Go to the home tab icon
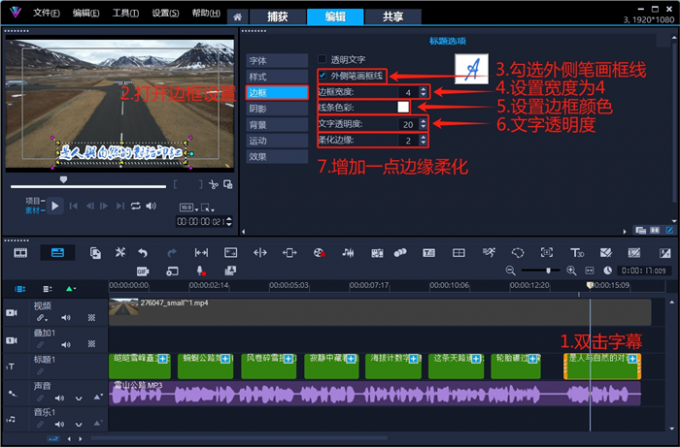680x447 pixels. point(237,17)
